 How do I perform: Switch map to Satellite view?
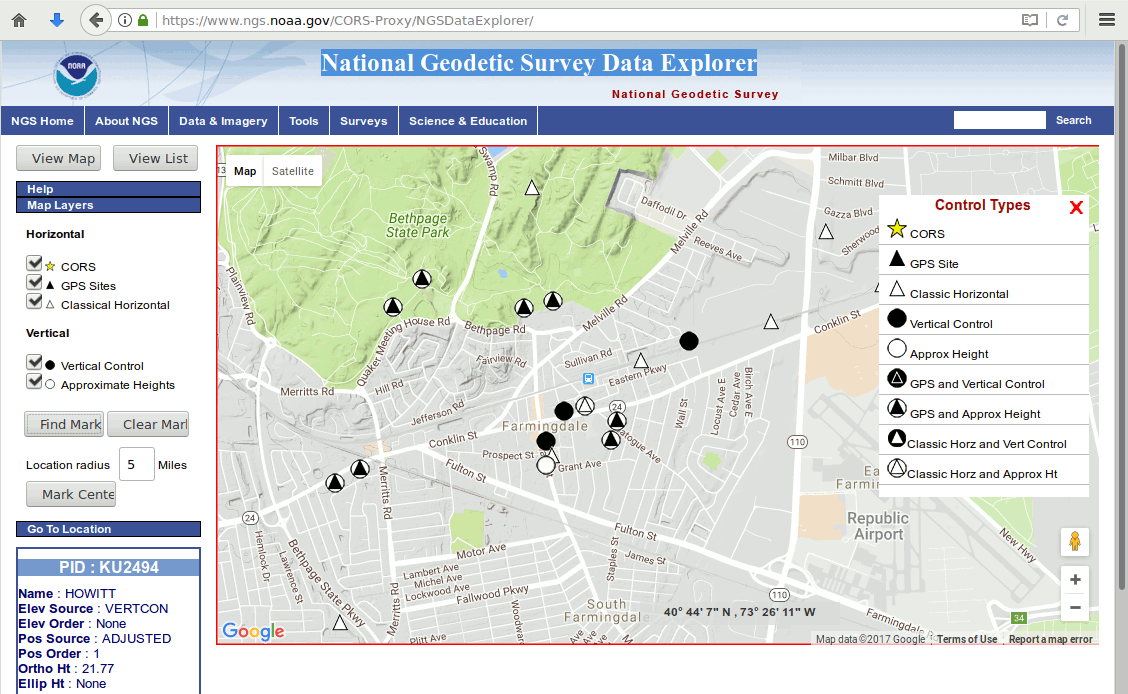pos(293,171)
